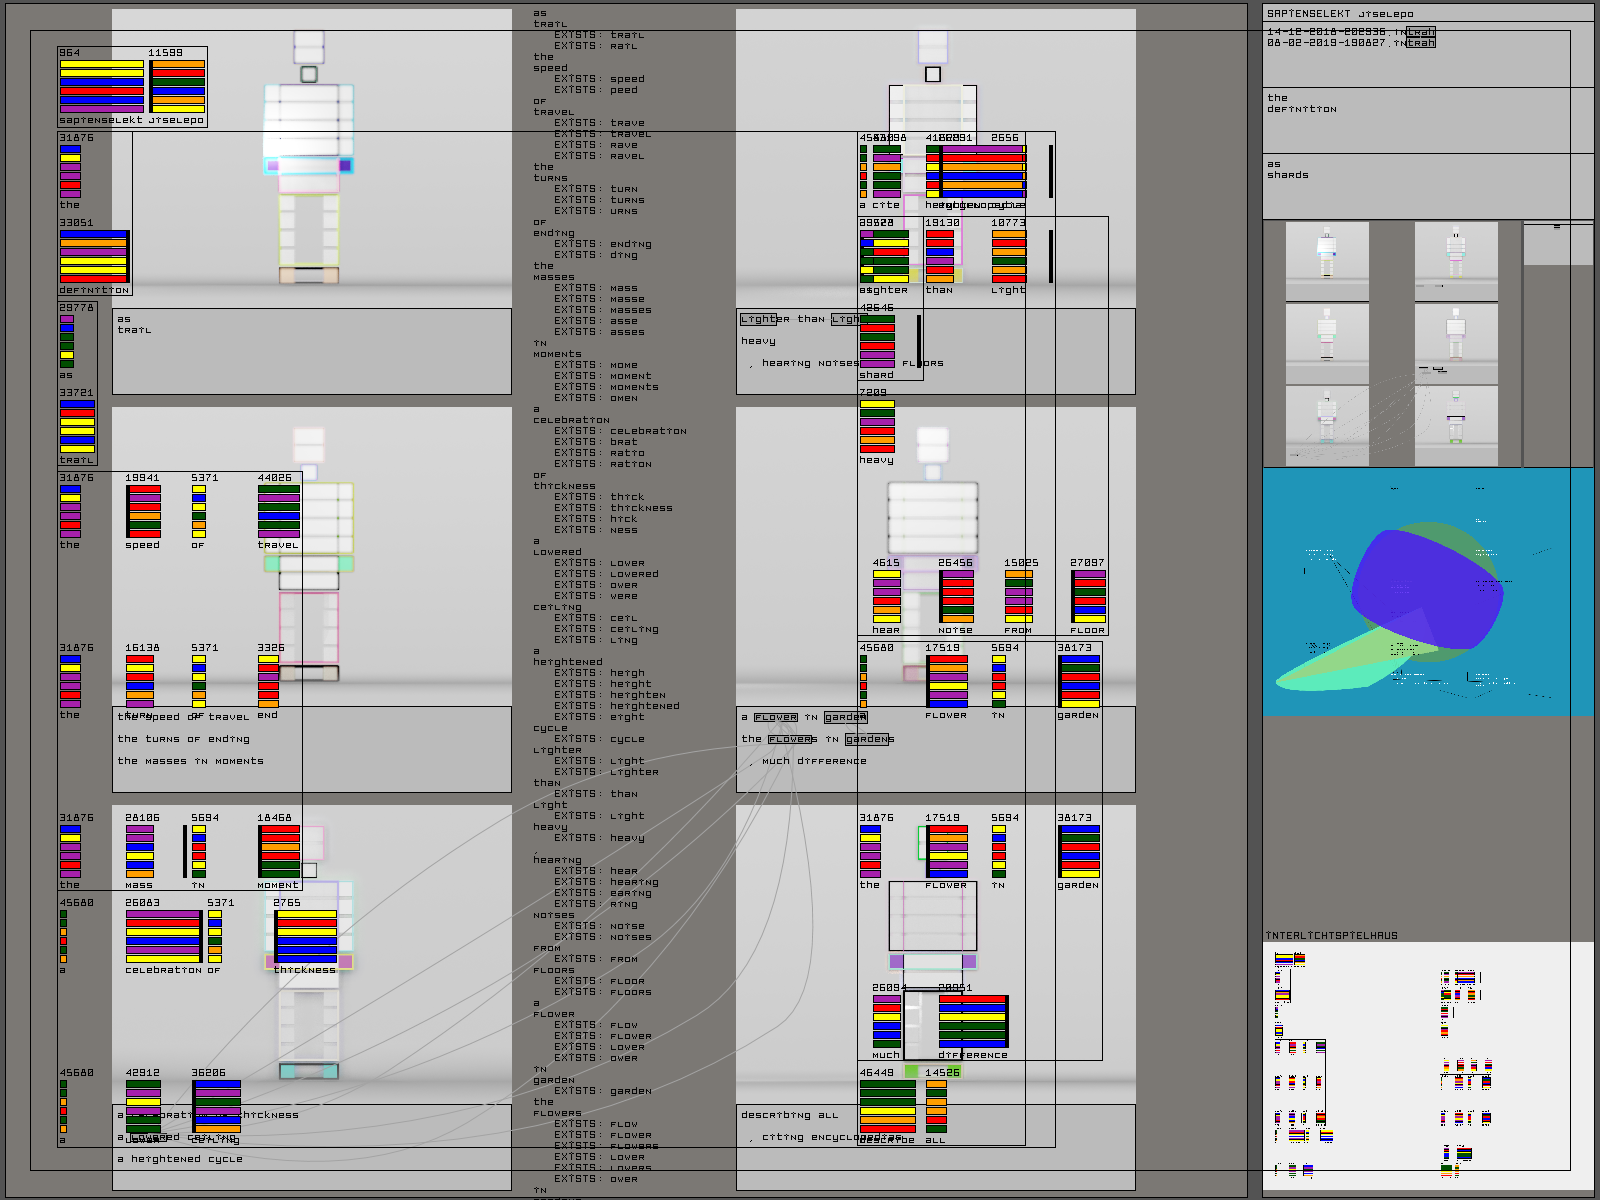Click the floor glyph stack numbered 27097

click(x=1088, y=597)
